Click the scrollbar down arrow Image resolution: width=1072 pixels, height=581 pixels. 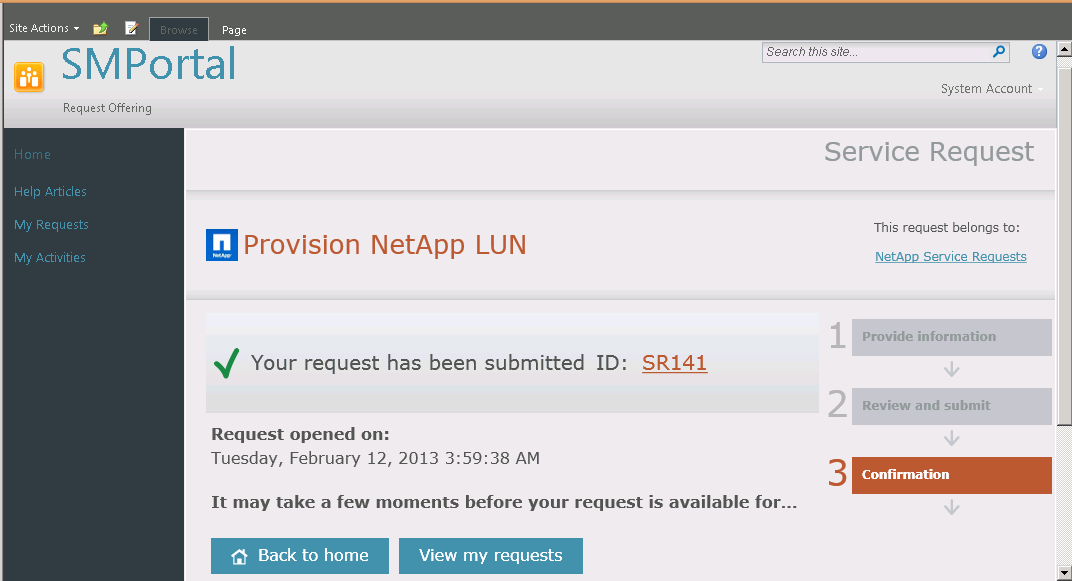[1064, 573]
